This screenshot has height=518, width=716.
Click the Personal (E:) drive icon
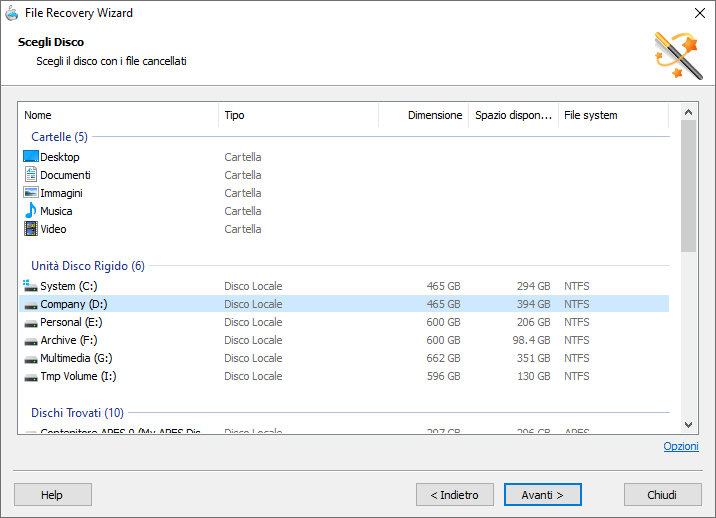click(31, 323)
